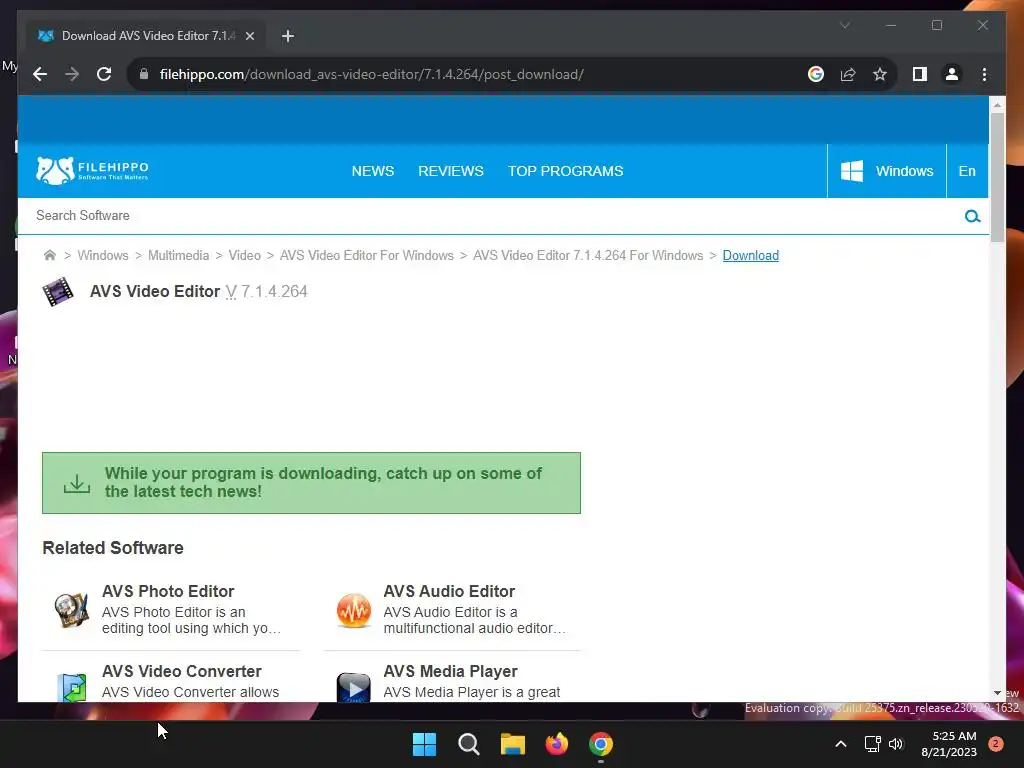Open a new browser tab
This screenshot has height=768, width=1024.
pos(288,36)
